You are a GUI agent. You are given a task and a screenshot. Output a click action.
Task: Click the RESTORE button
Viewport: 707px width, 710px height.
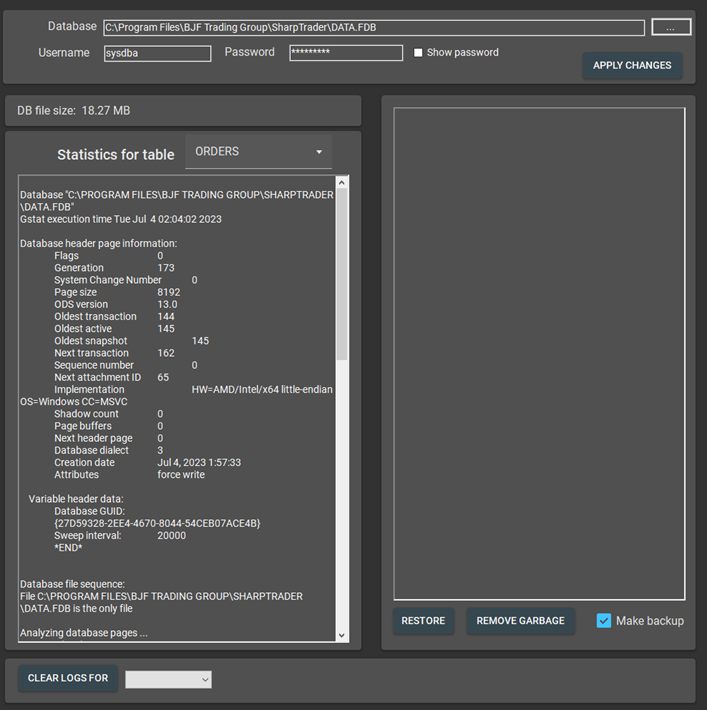click(423, 621)
